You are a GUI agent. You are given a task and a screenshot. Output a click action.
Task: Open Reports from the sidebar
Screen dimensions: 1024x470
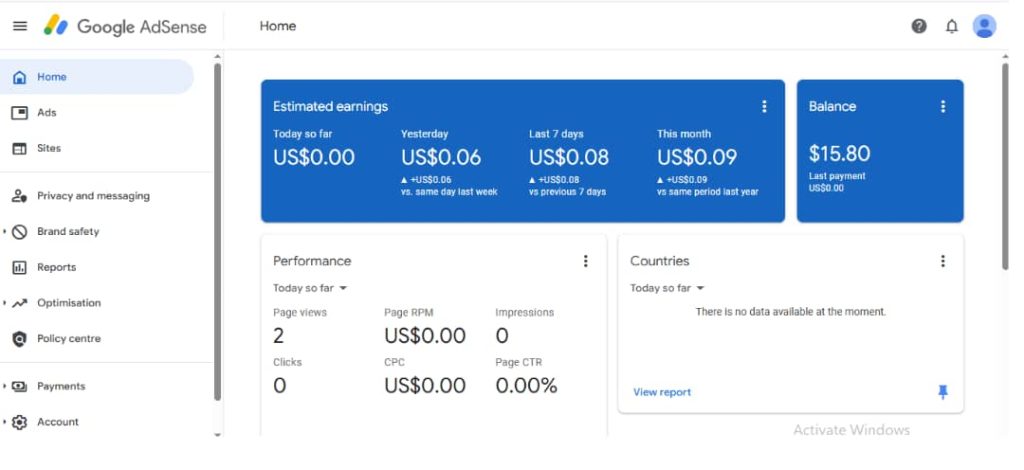(x=56, y=267)
